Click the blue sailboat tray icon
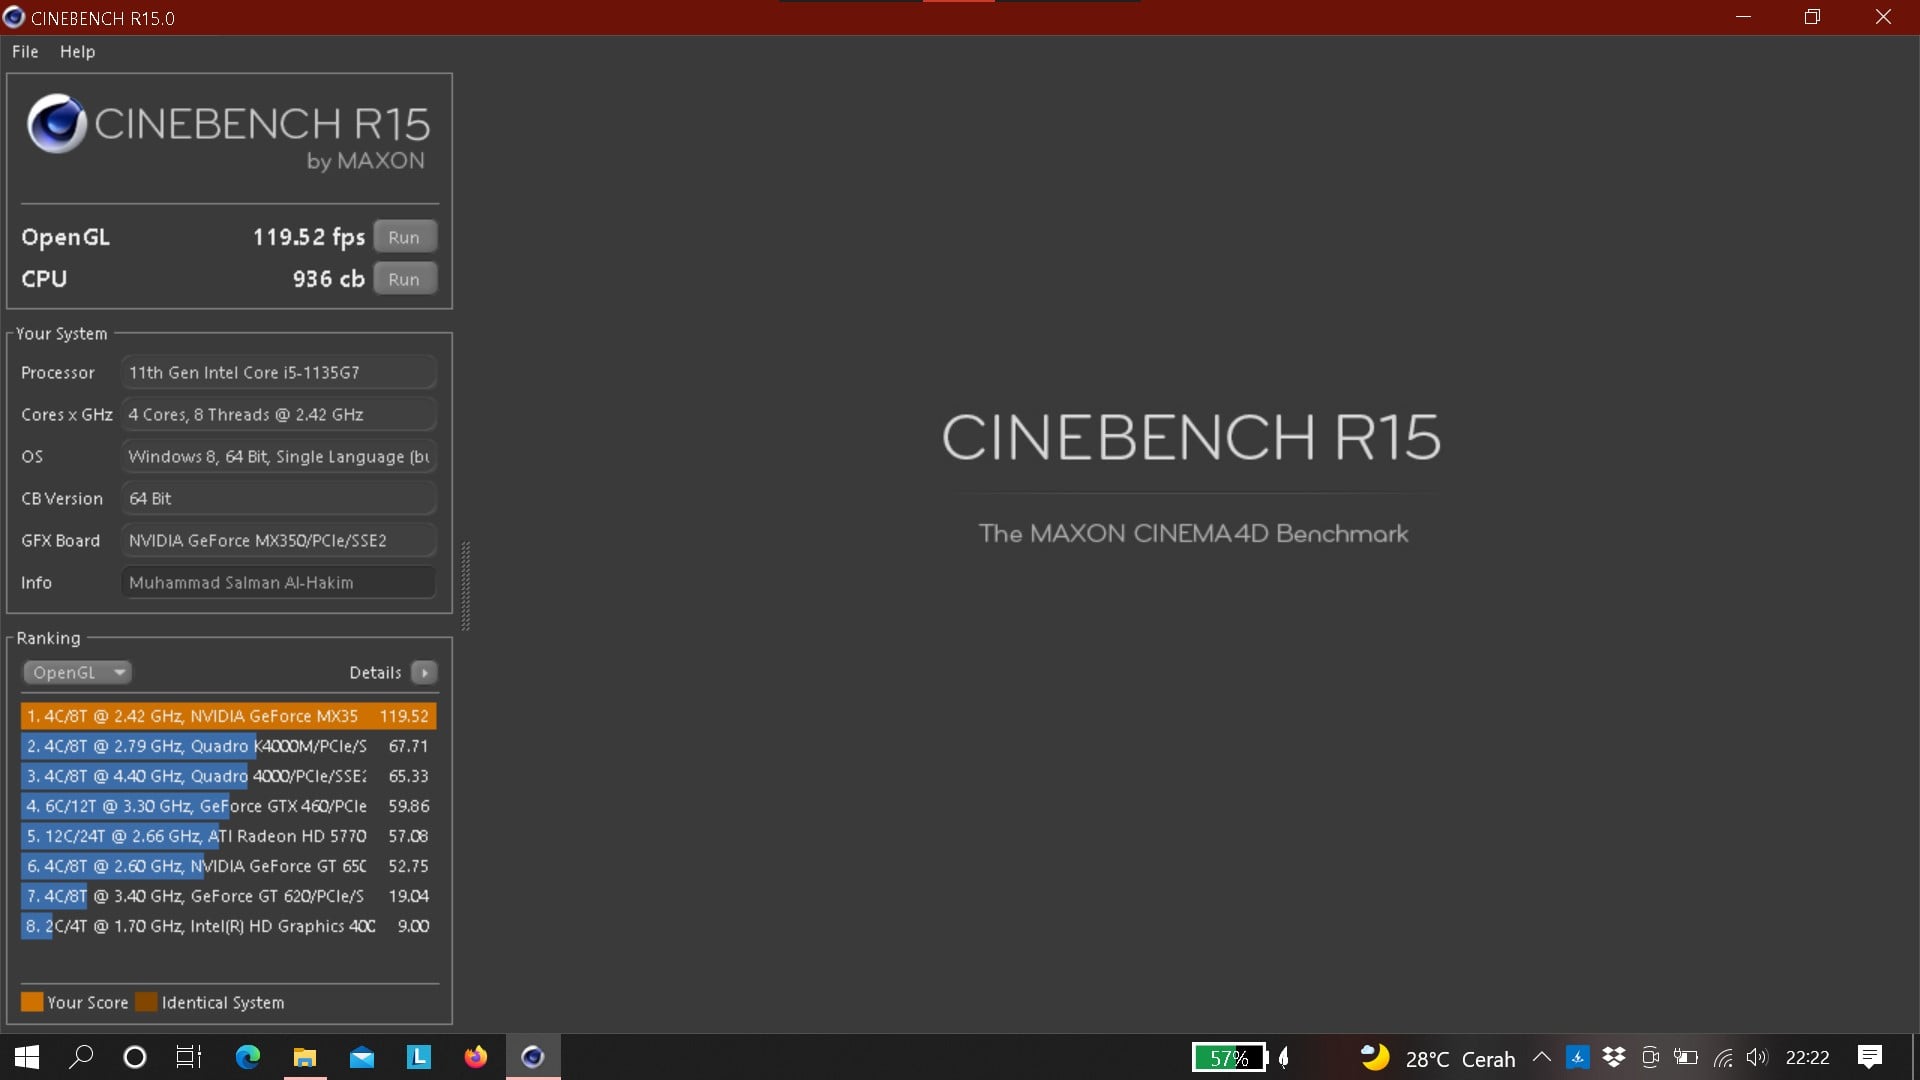This screenshot has height=1080, width=1920. click(x=1578, y=1057)
